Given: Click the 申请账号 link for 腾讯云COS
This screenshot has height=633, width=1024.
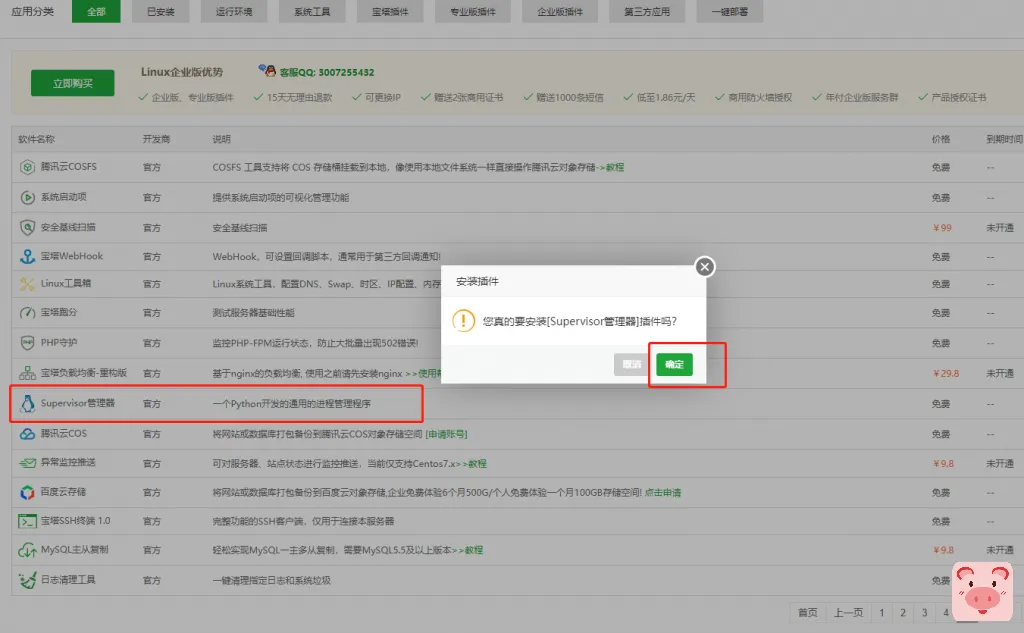Looking at the screenshot, I should click(x=446, y=434).
